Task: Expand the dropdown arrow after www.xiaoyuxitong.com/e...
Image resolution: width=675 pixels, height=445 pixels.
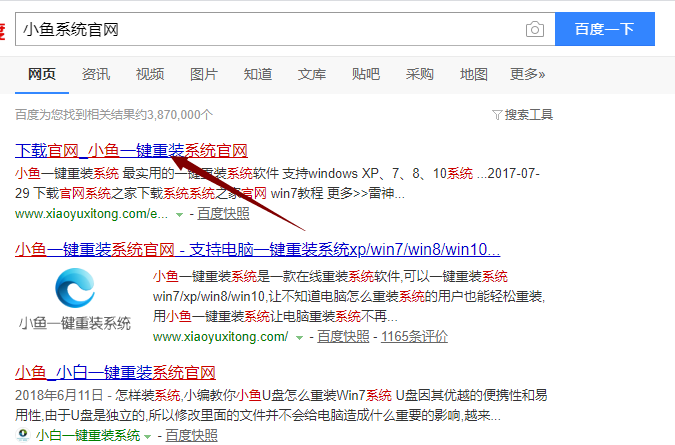Action: tap(180, 214)
